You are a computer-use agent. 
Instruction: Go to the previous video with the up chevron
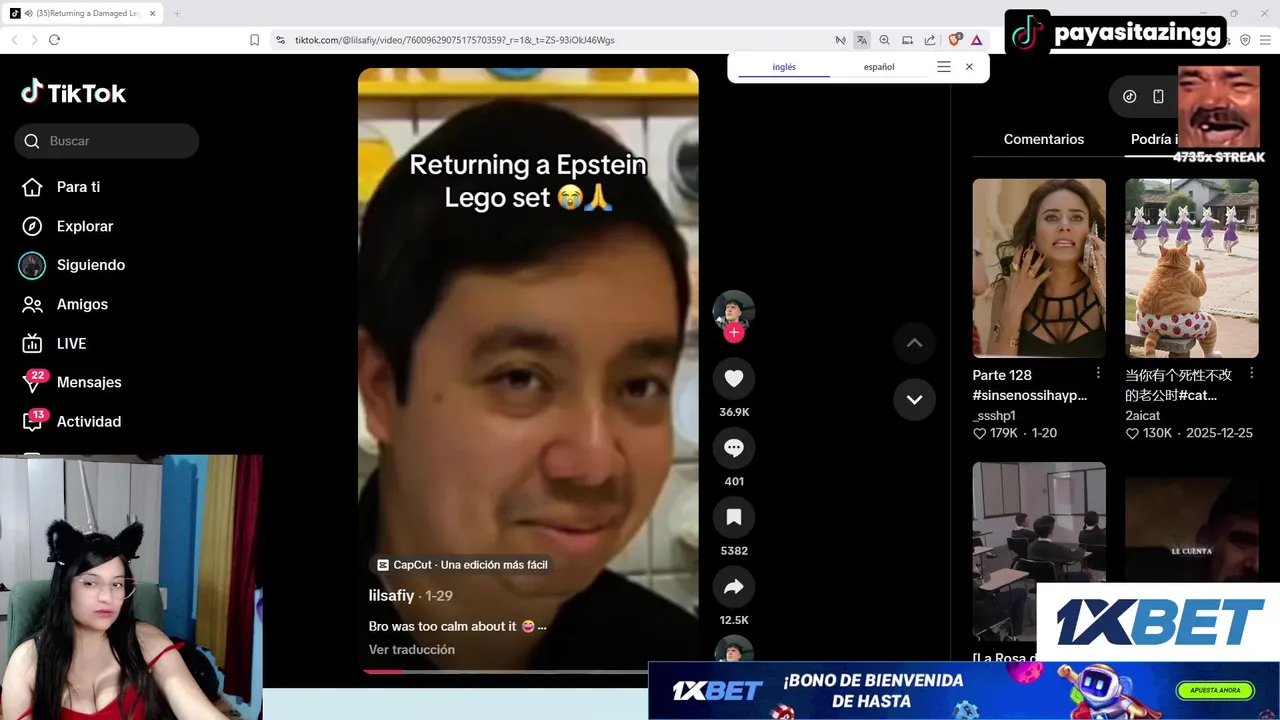coord(914,342)
